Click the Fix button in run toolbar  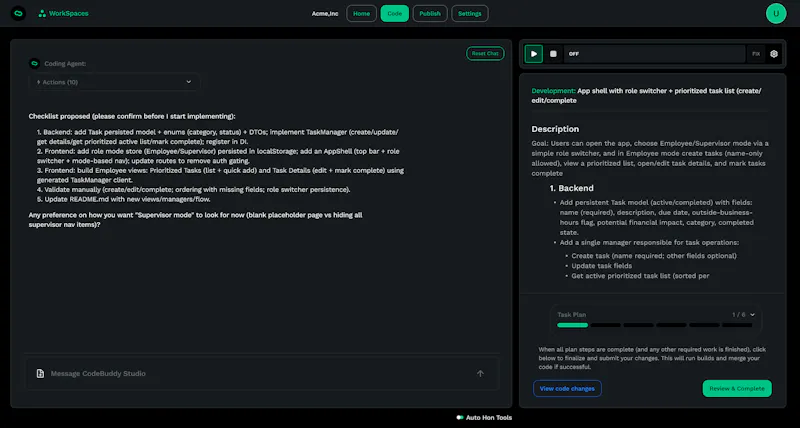(756, 54)
